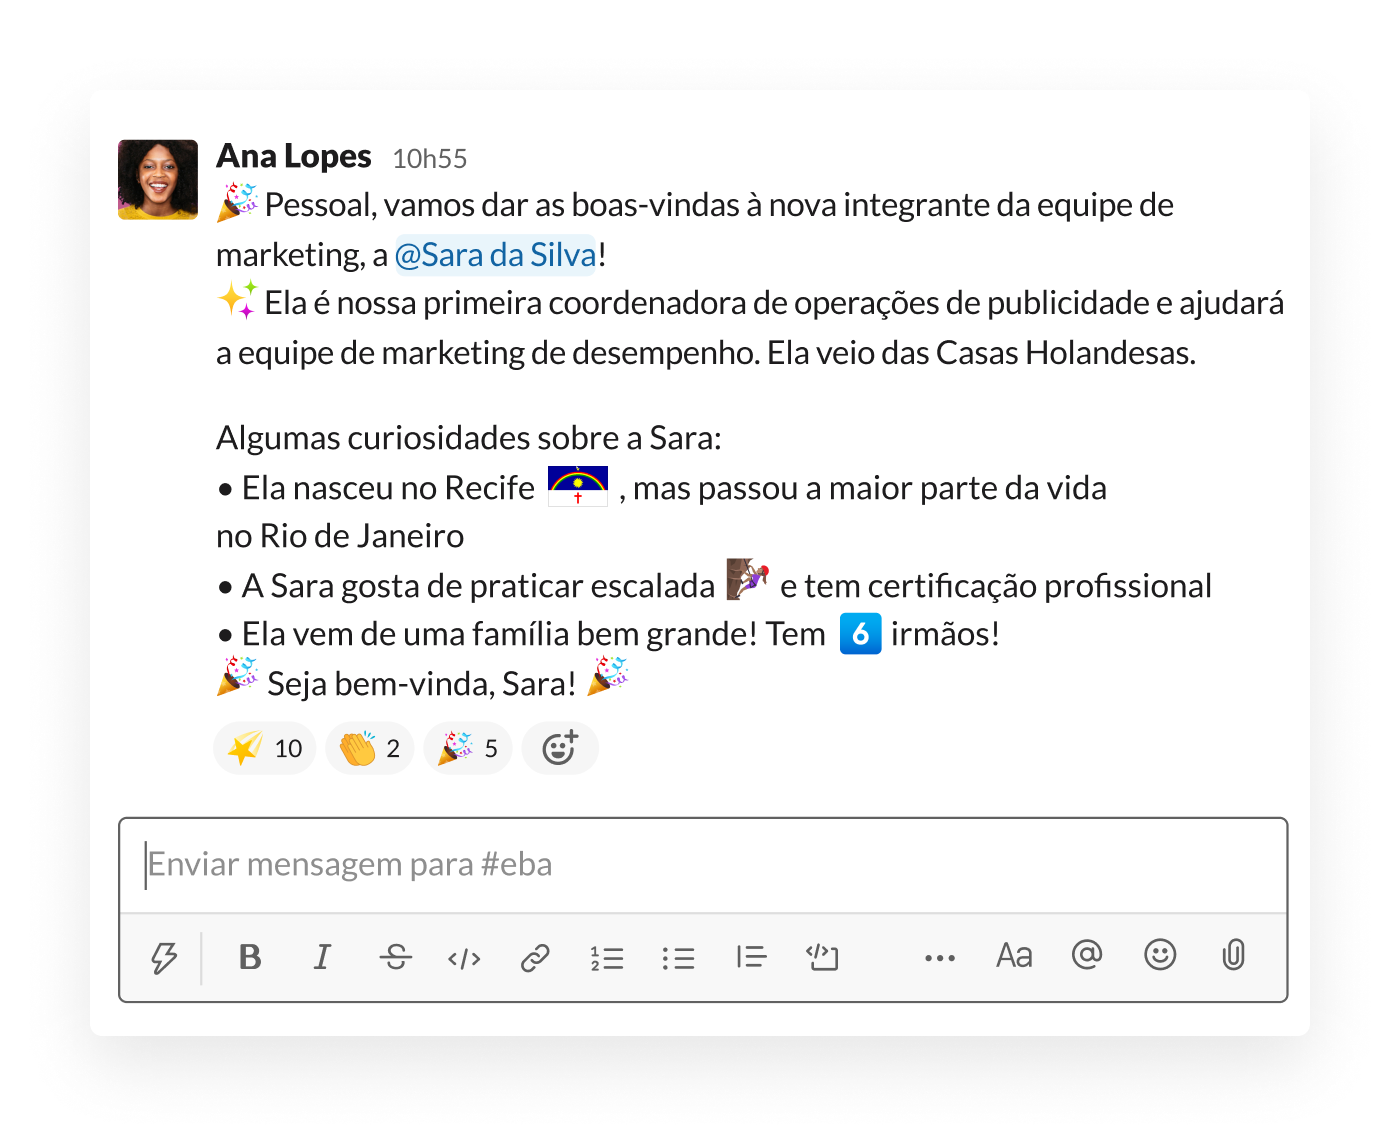This screenshot has height=1126, width=1400.
Task: Start a numbered list
Action: pos(606,959)
